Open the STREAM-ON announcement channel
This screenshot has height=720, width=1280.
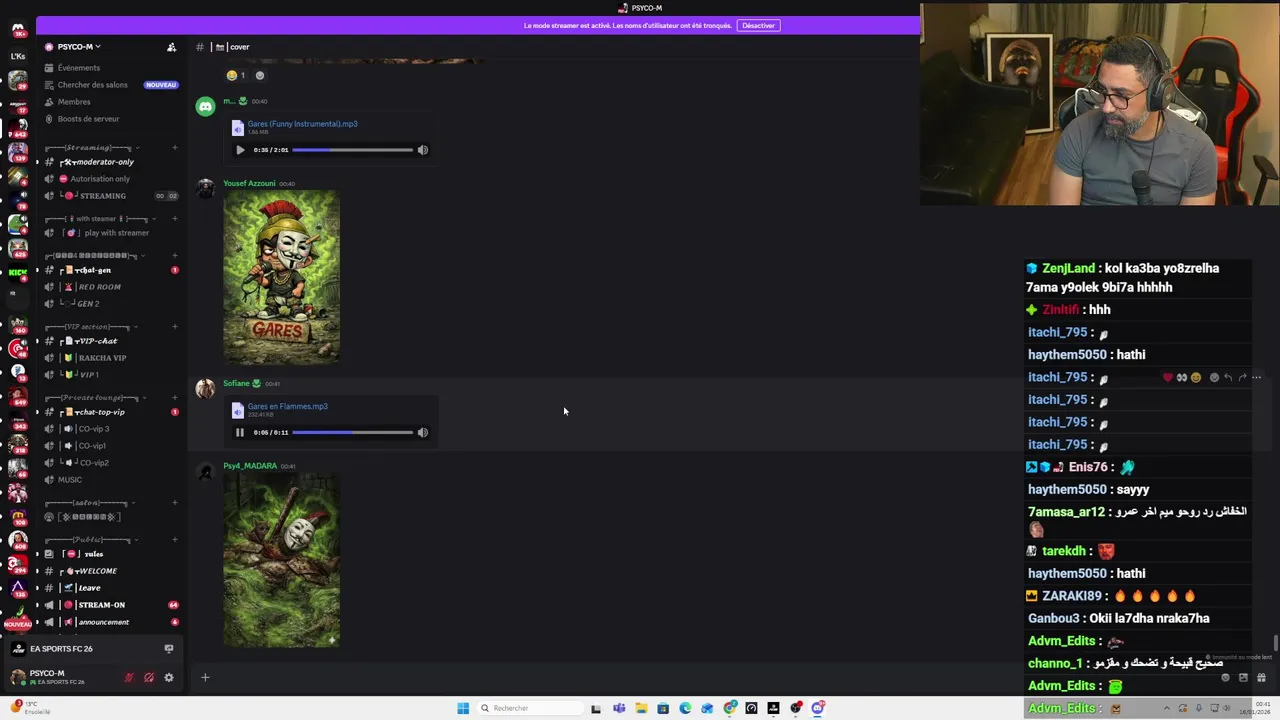[101, 605]
